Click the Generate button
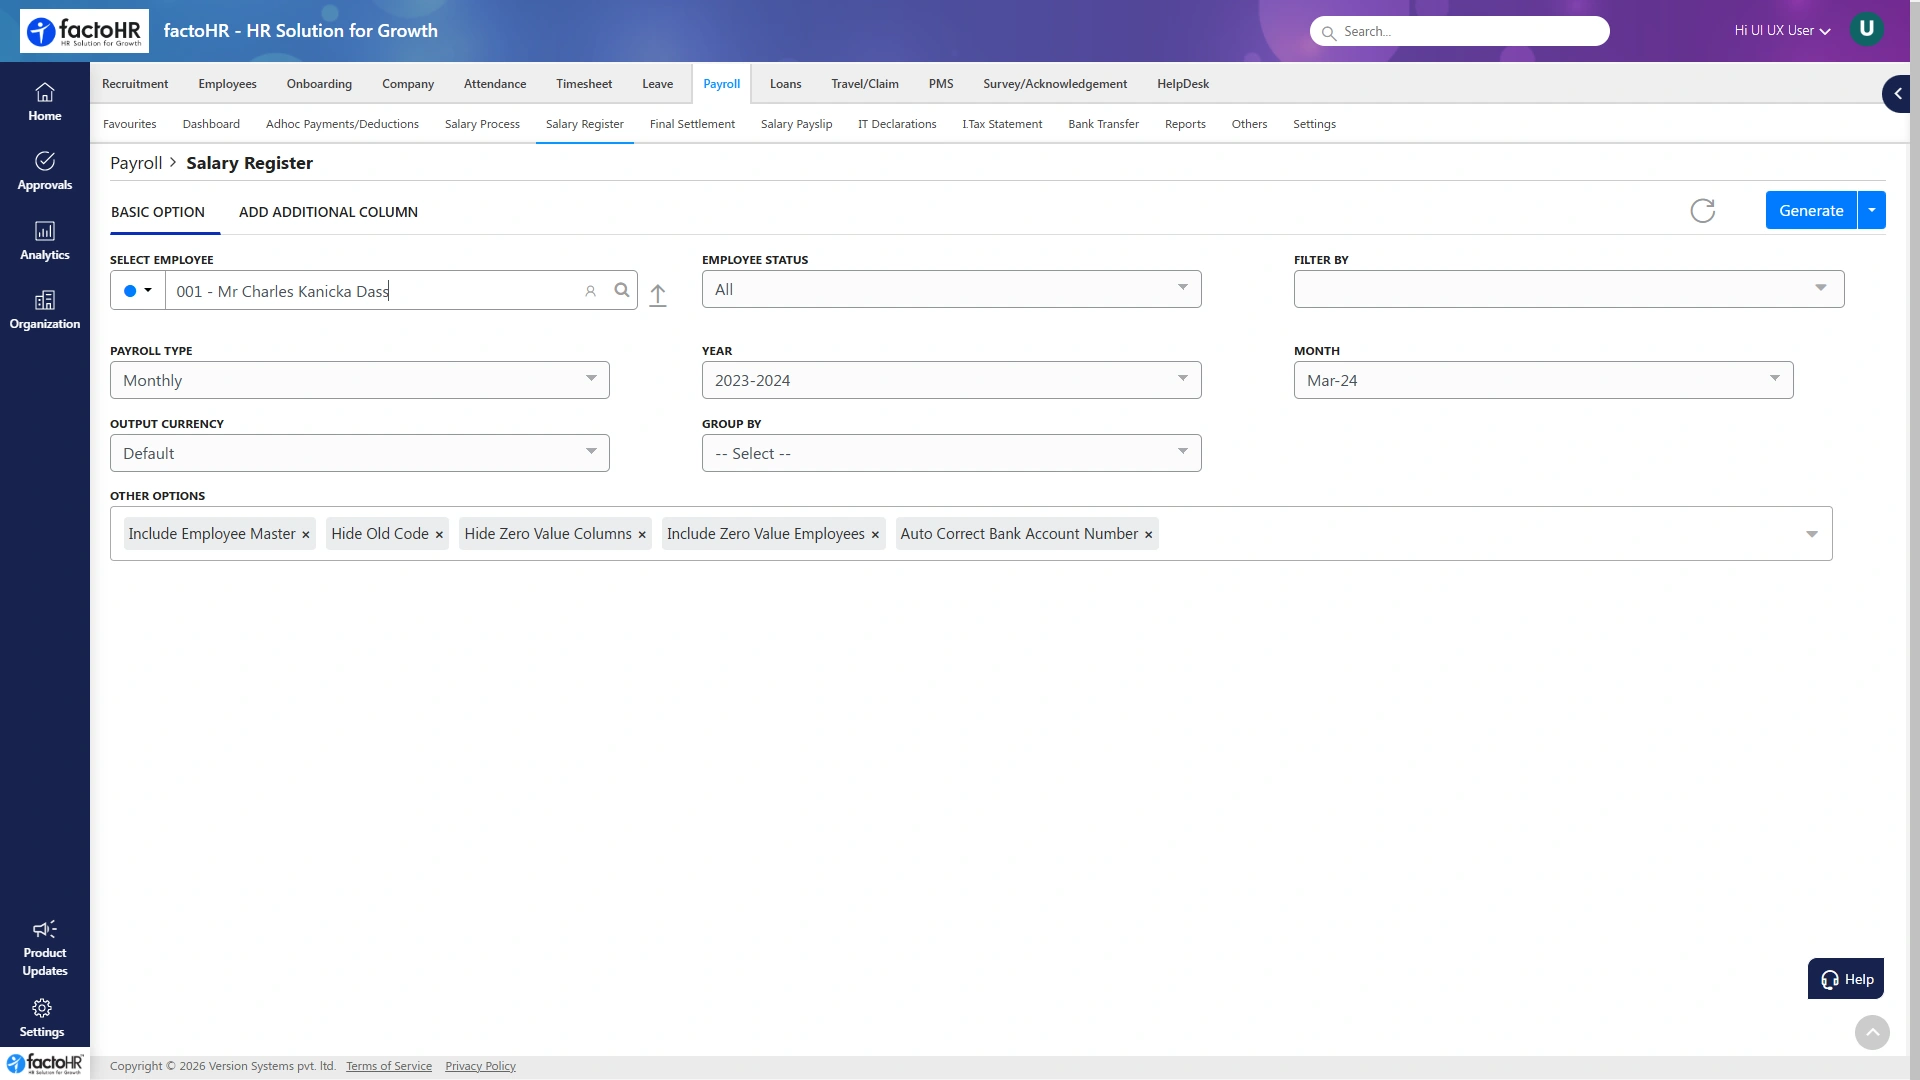 coord(1811,210)
